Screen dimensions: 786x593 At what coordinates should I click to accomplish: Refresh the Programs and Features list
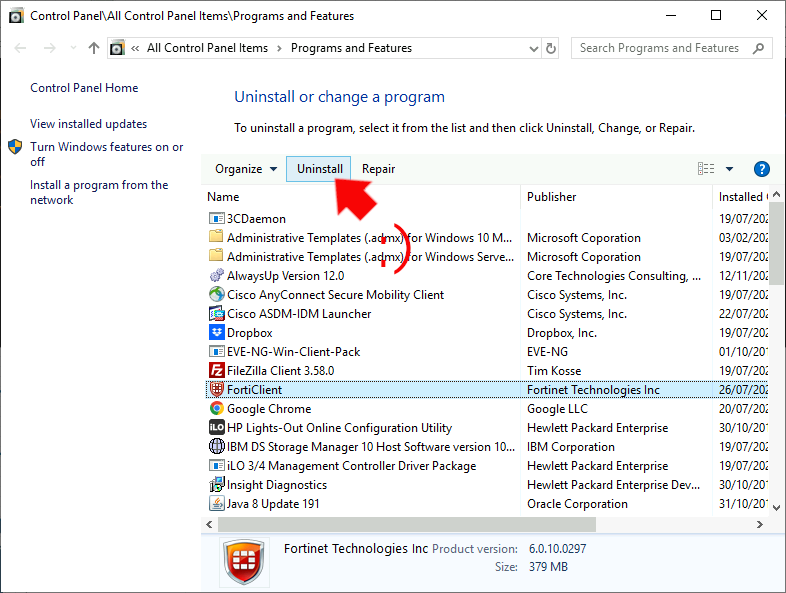(x=551, y=48)
